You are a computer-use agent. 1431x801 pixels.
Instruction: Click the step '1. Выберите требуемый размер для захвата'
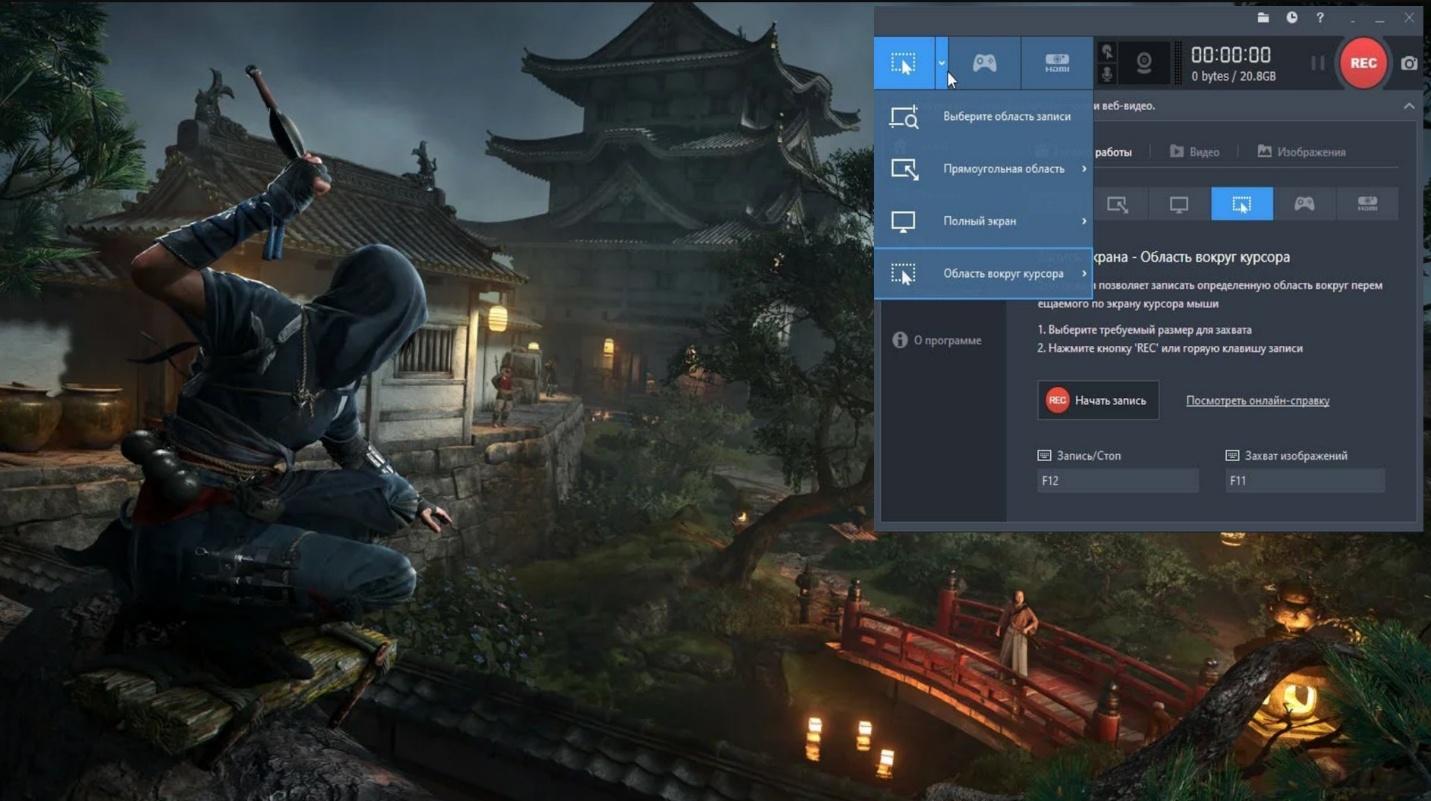pyautogui.click(x=1144, y=330)
